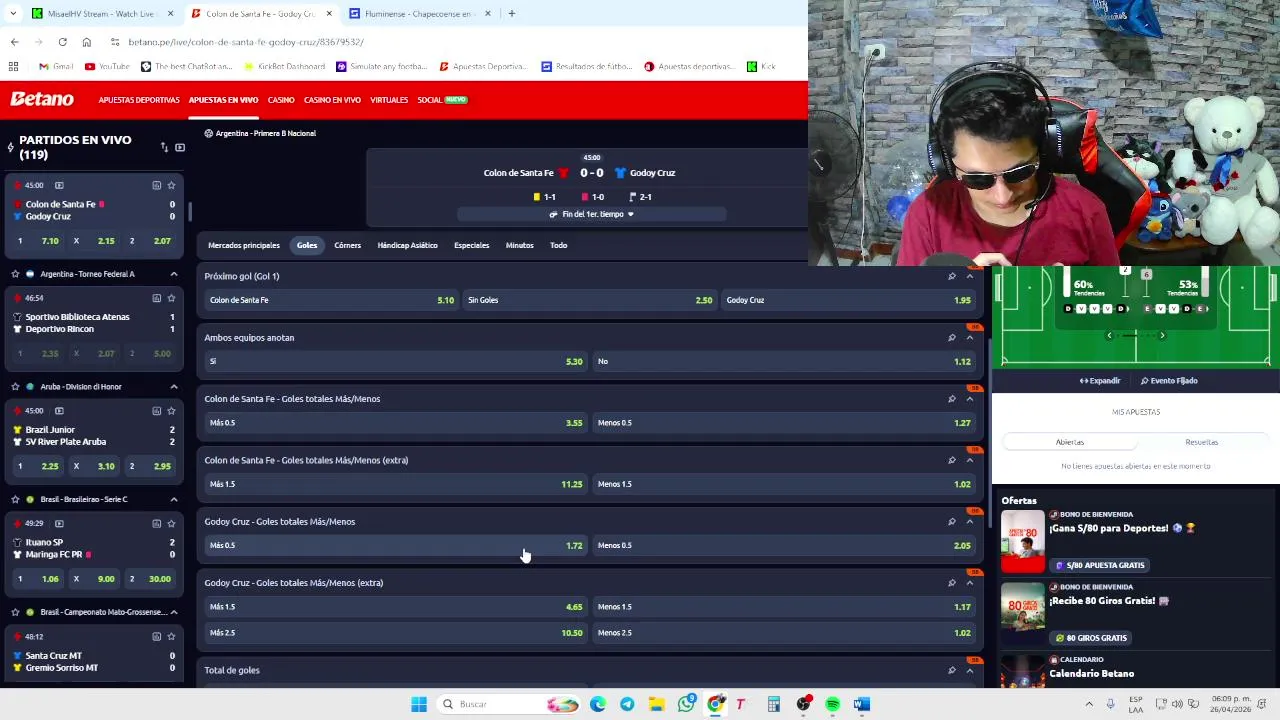Switch bet slip to Resueltas
The width and height of the screenshot is (1280, 720).
tap(1202, 442)
